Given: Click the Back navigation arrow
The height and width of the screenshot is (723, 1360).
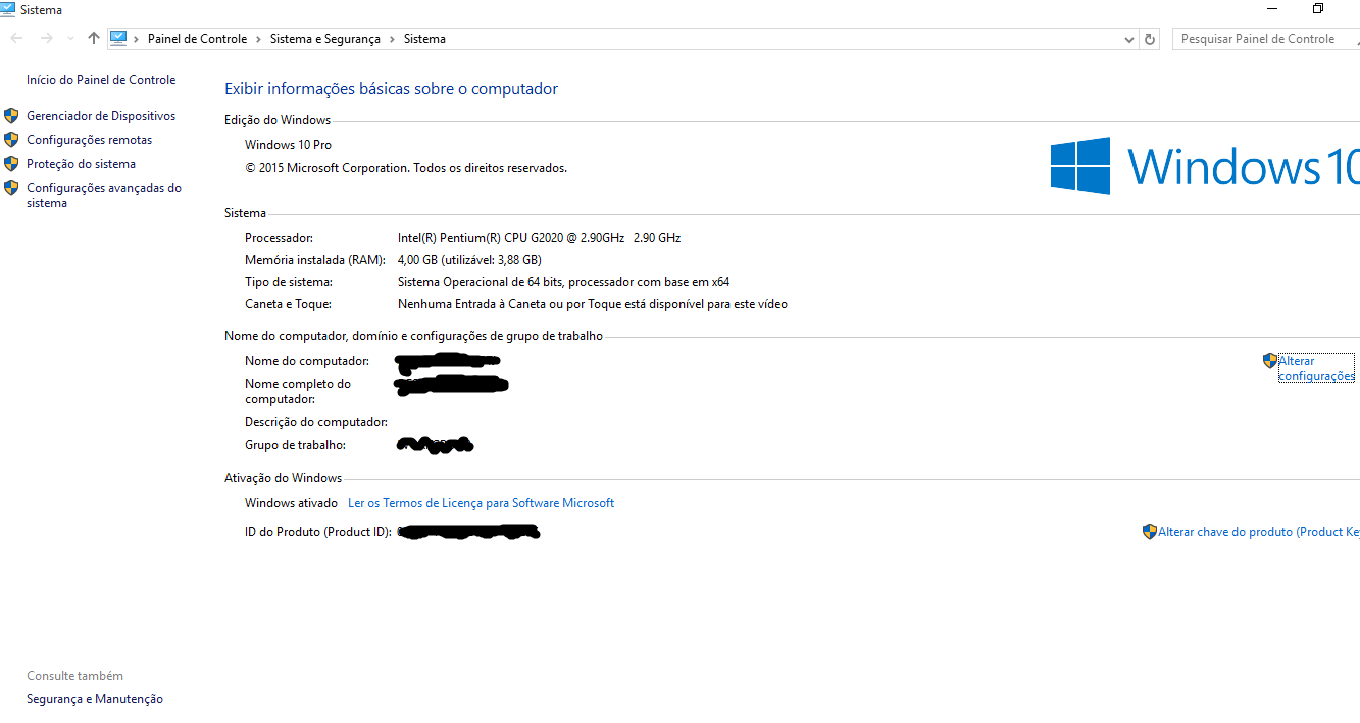Looking at the screenshot, I should click(x=16, y=38).
